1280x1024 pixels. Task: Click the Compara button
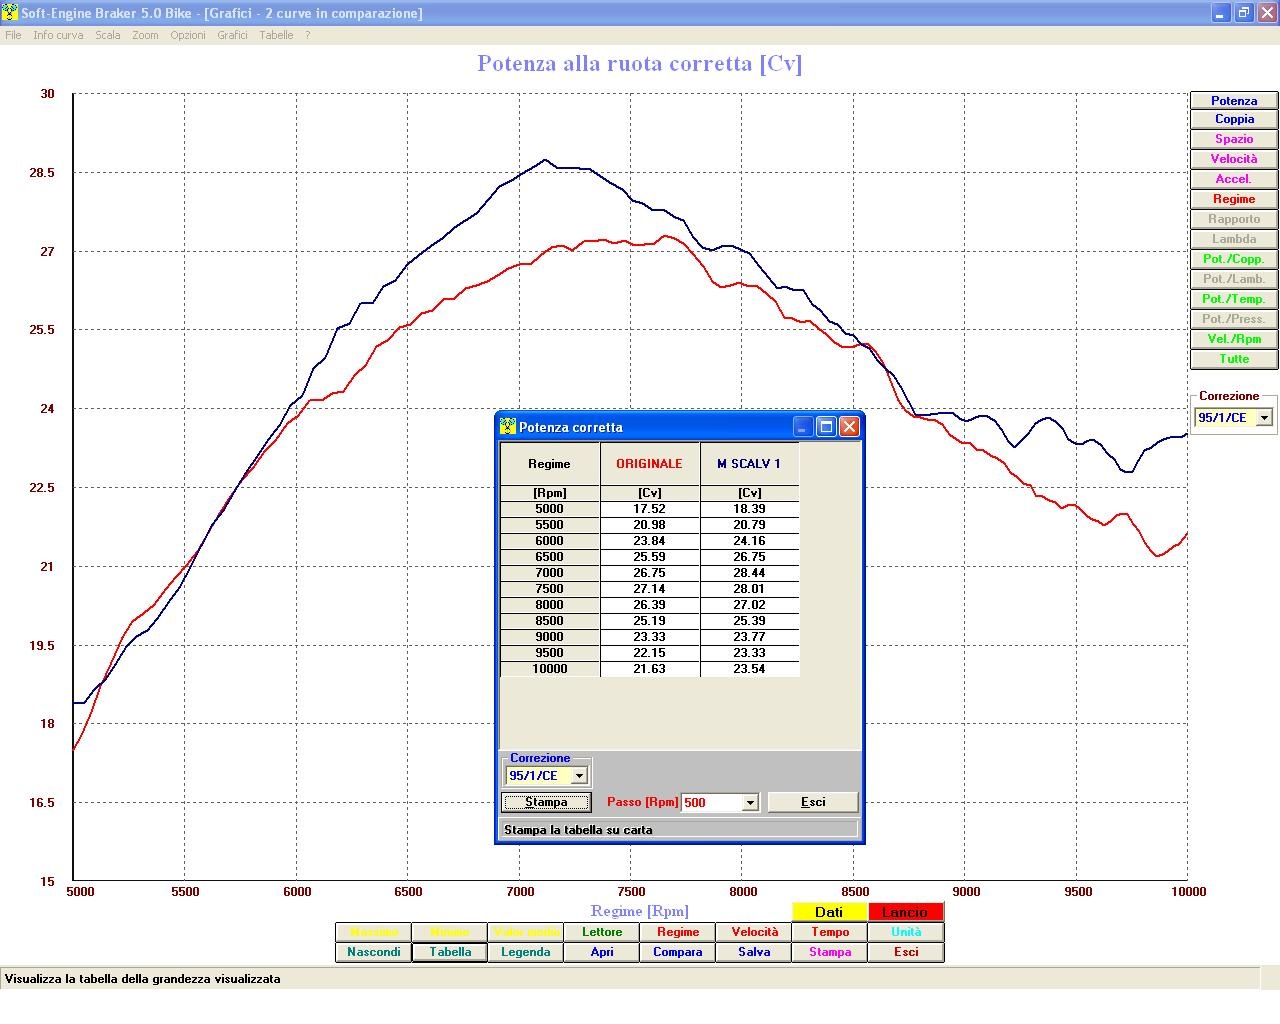tap(678, 952)
